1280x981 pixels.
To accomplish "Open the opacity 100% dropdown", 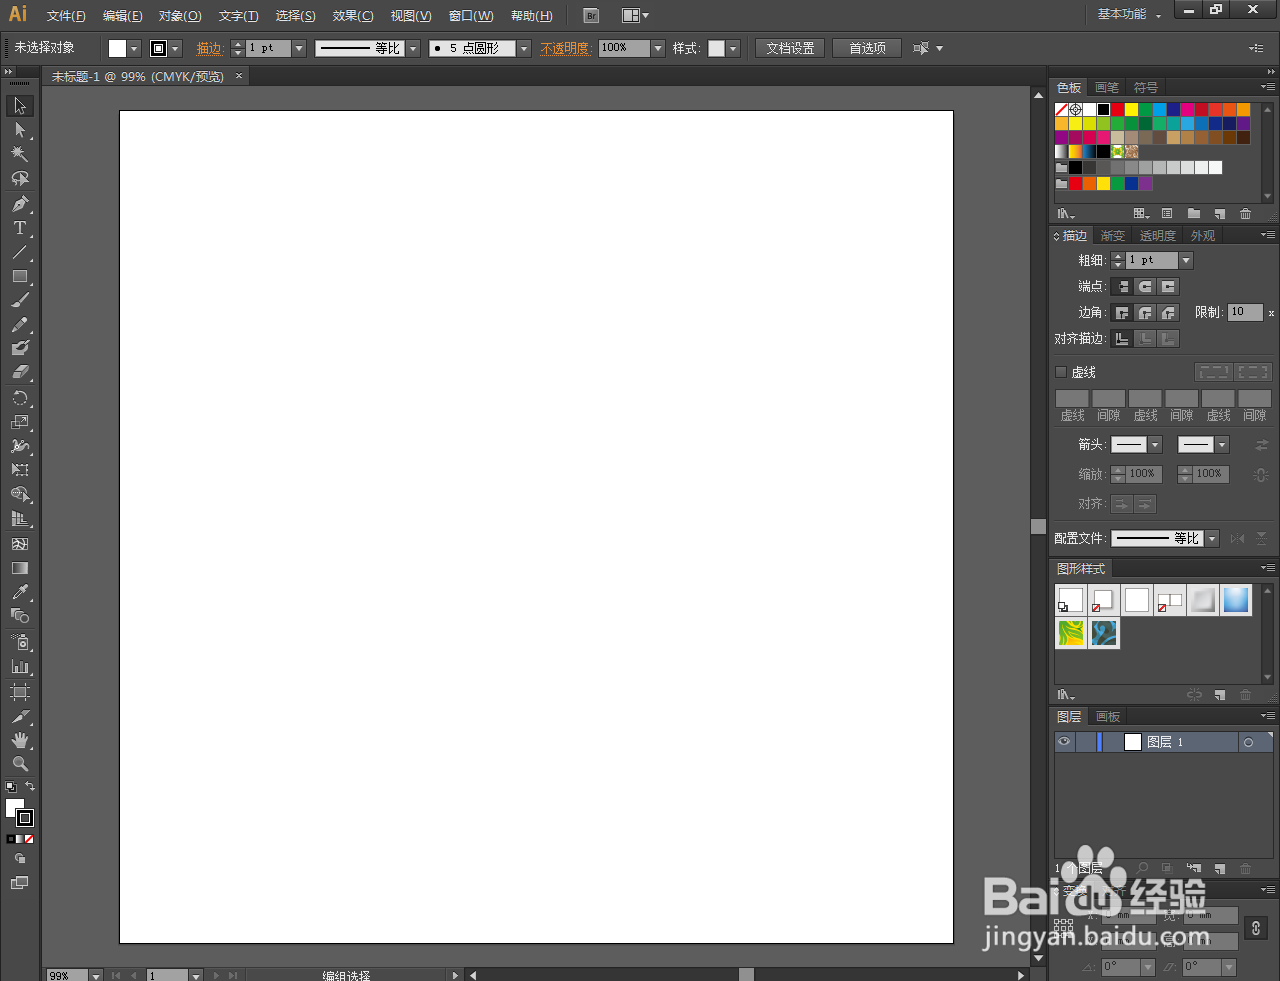I will click(658, 48).
